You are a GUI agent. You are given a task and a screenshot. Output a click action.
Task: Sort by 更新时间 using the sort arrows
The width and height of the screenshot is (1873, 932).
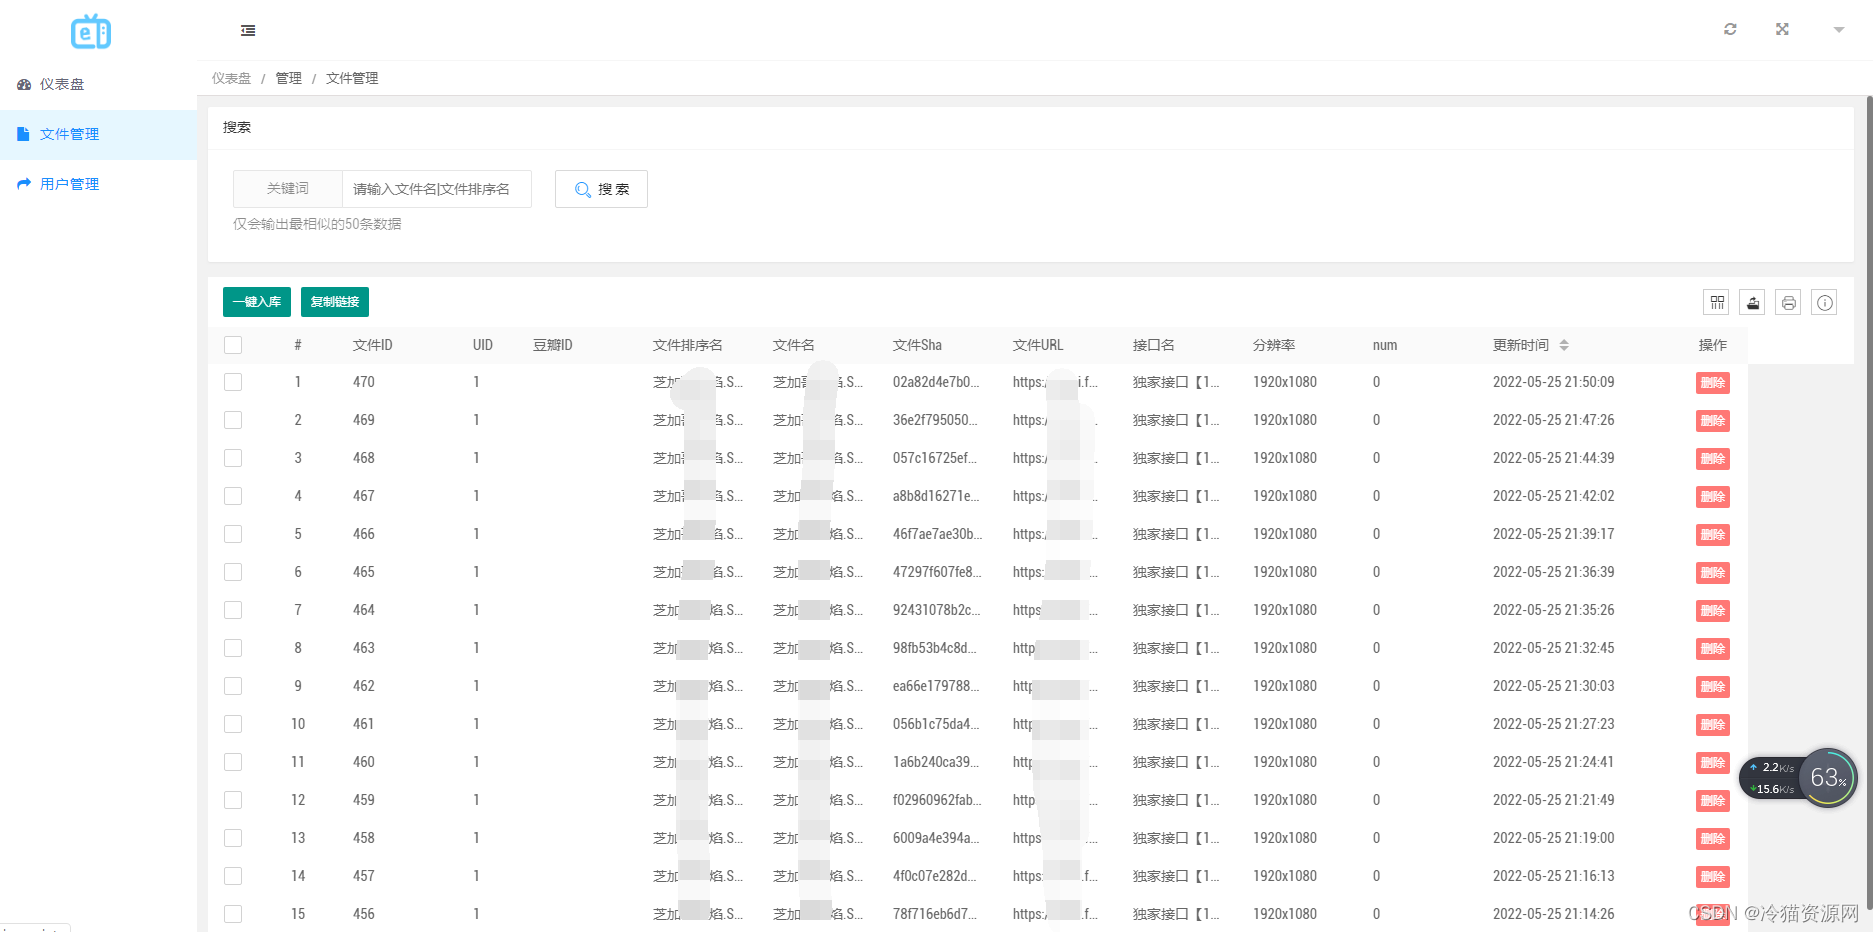point(1564,345)
